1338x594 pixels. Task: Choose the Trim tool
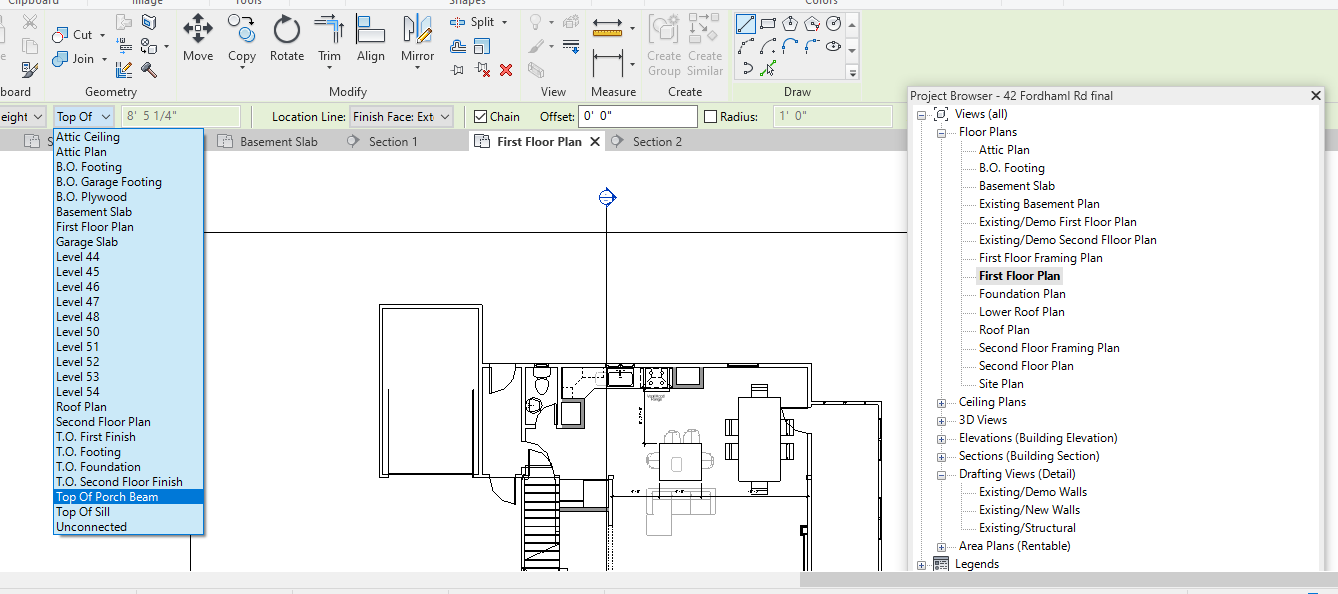(329, 38)
